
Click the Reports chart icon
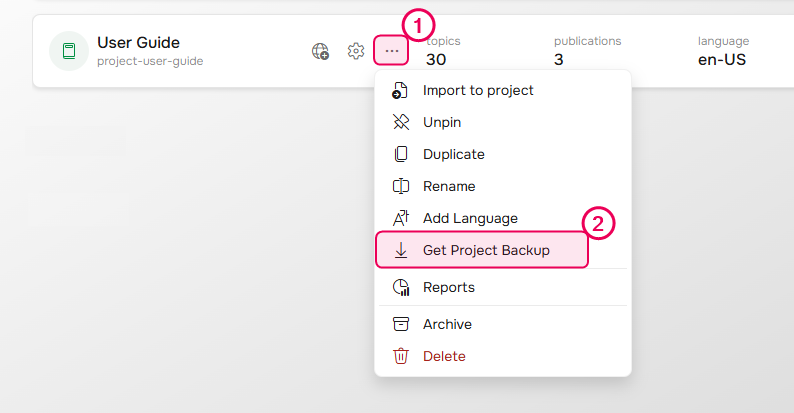click(x=401, y=287)
